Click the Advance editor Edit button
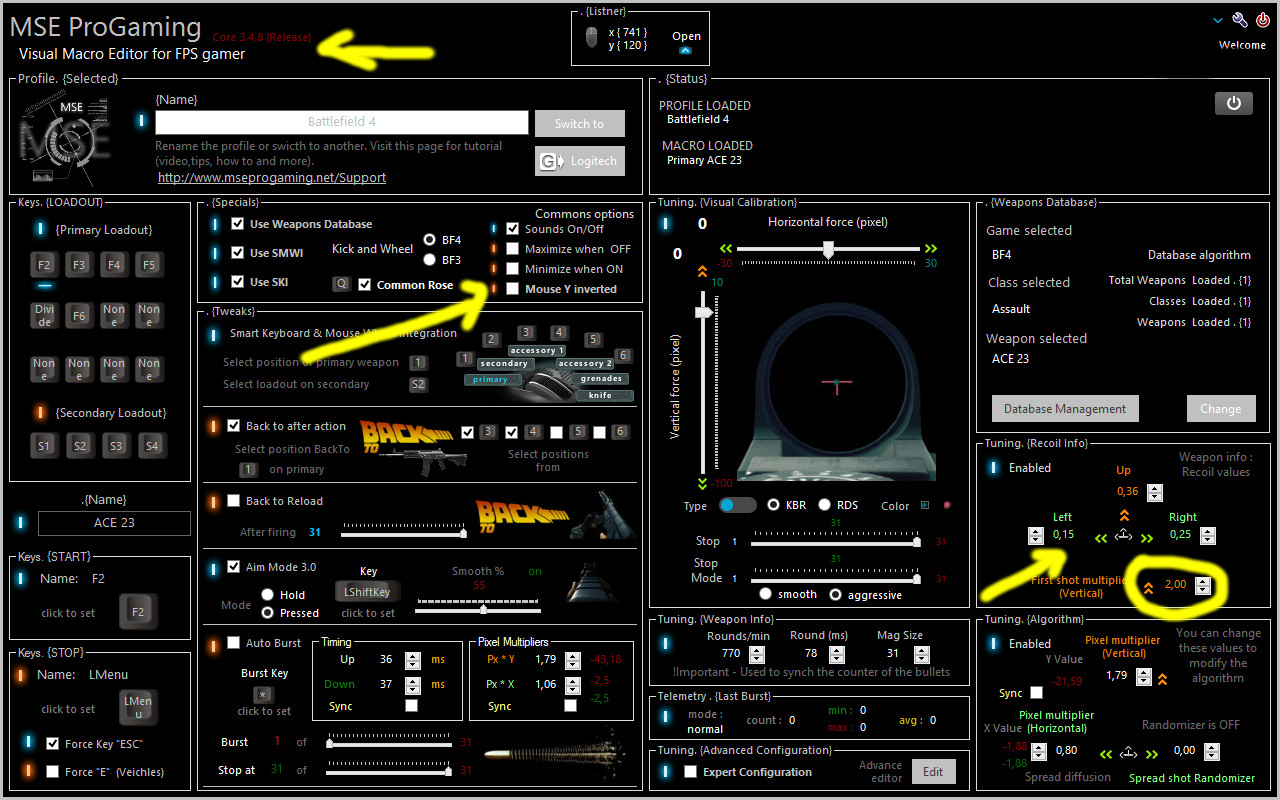1280x800 pixels. point(933,772)
